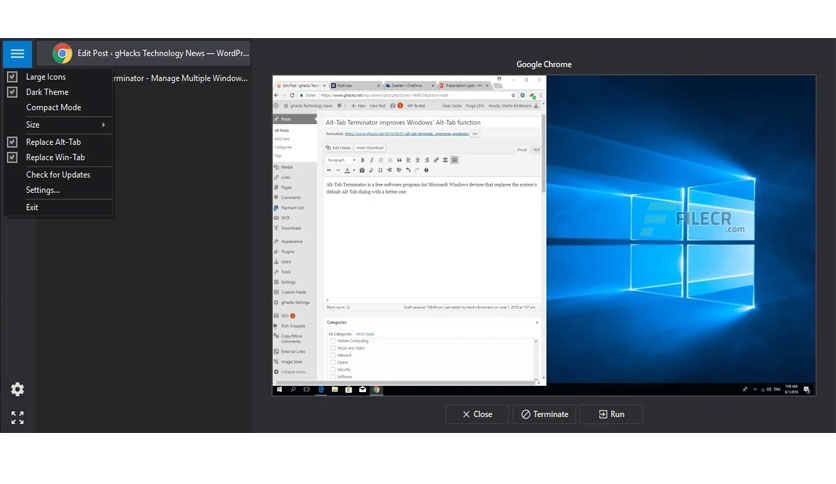This screenshot has height=484, width=836.
Task: Check Network category in the preview
Action: click(333, 355)
